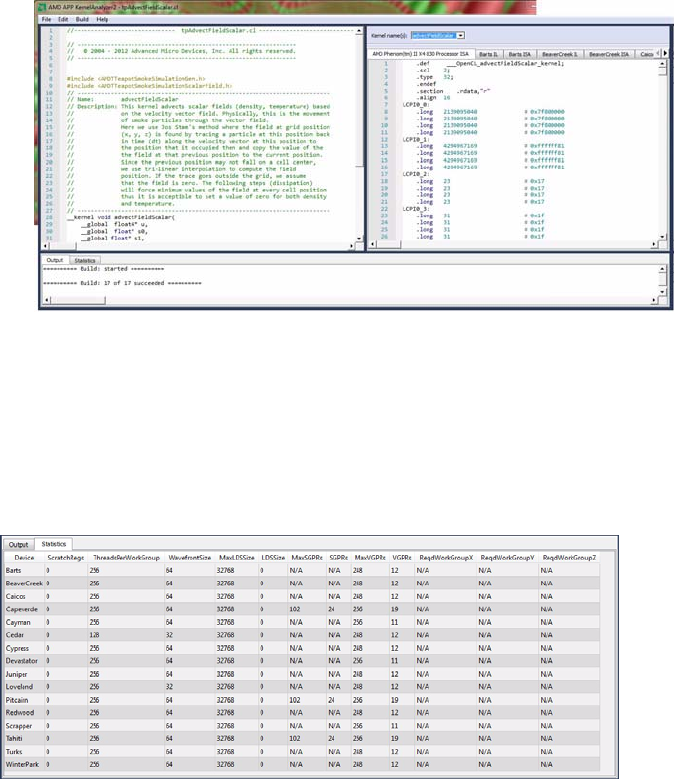Switch to the Barts ISA tab
Image resolution: width=674 pixels, height=779 pixels.
click(x=520, y=54)
